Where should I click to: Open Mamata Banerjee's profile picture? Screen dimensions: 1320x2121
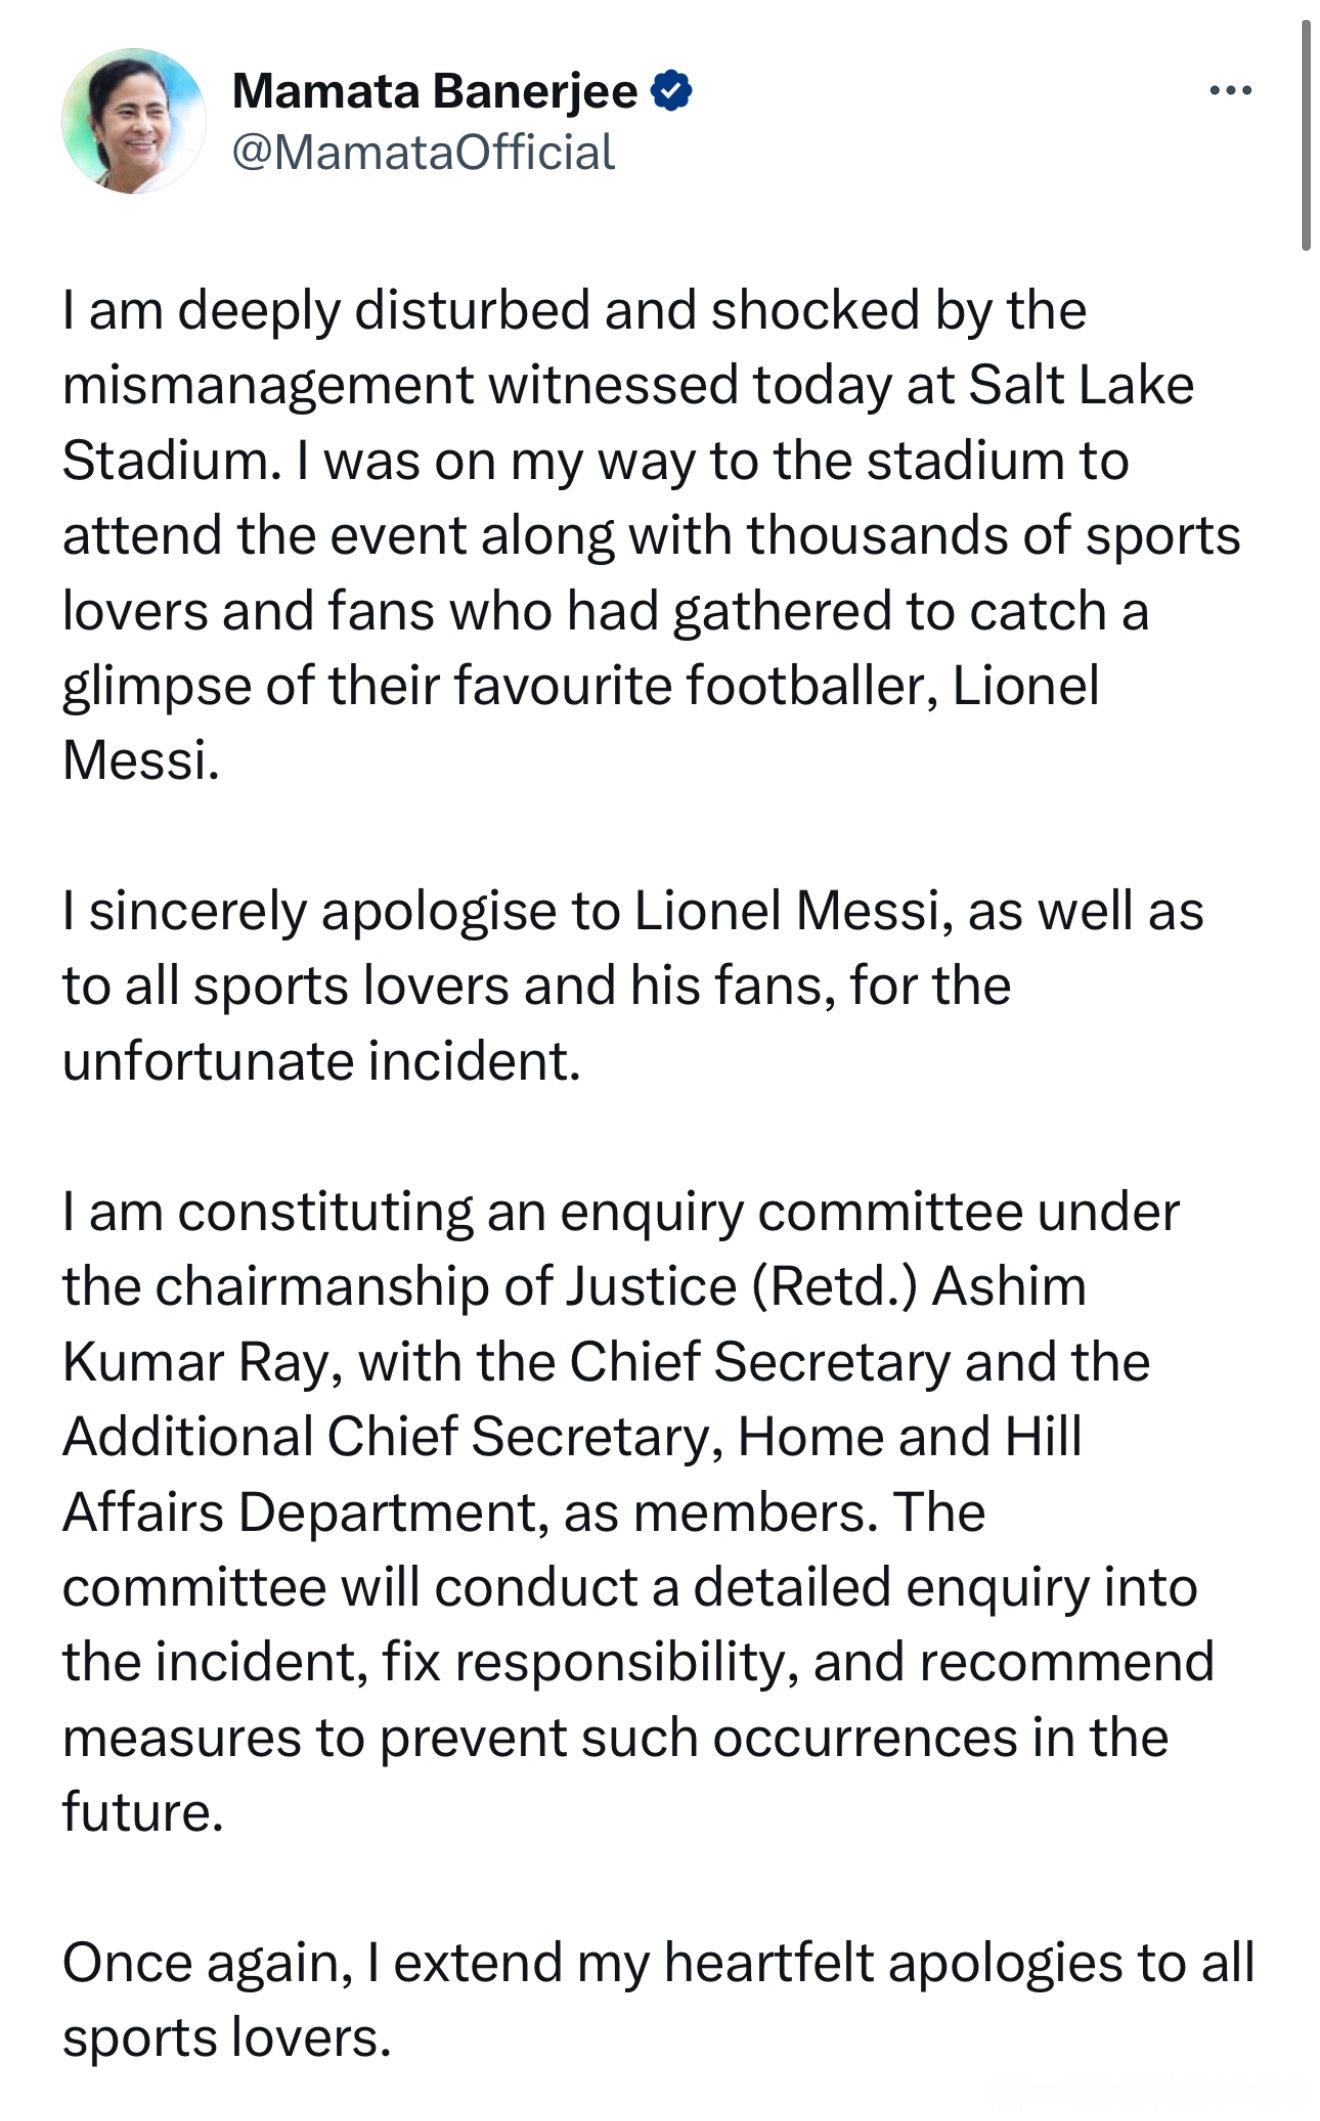[133, 120]
